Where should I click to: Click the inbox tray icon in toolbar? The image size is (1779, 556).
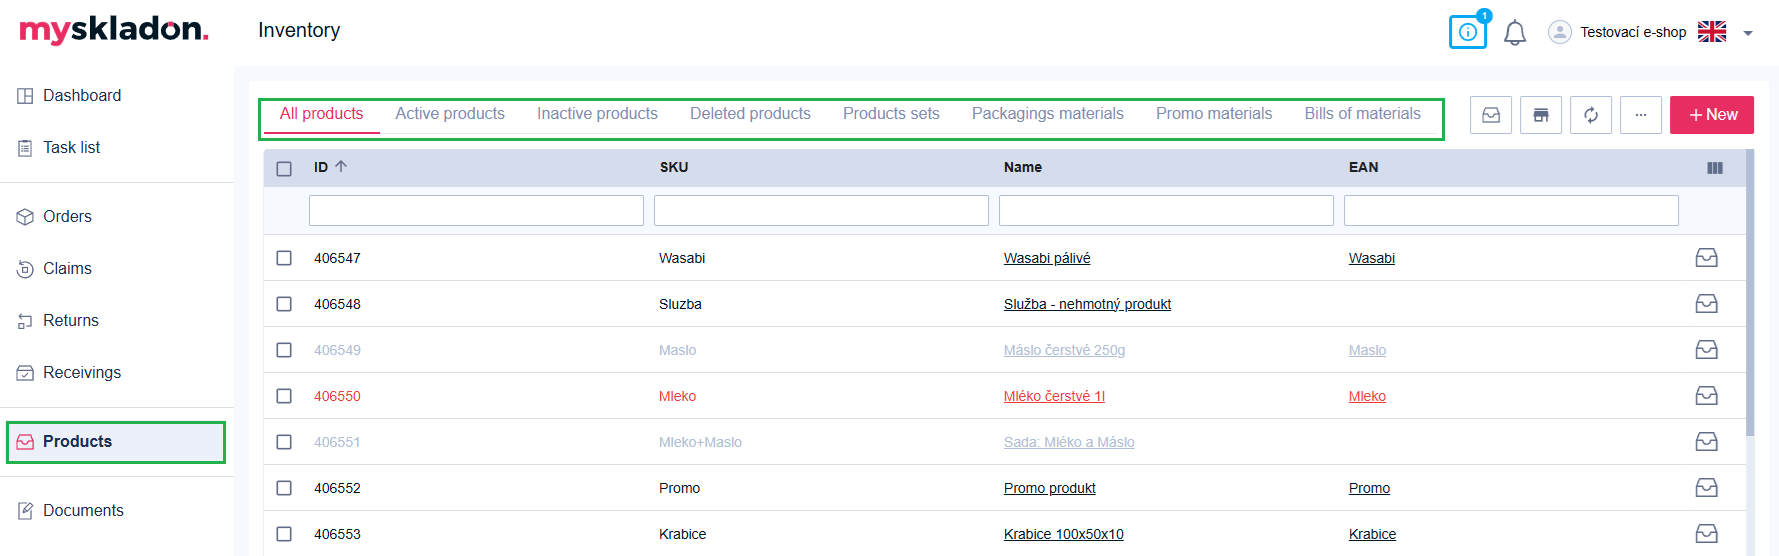(x=1491, y=115)
